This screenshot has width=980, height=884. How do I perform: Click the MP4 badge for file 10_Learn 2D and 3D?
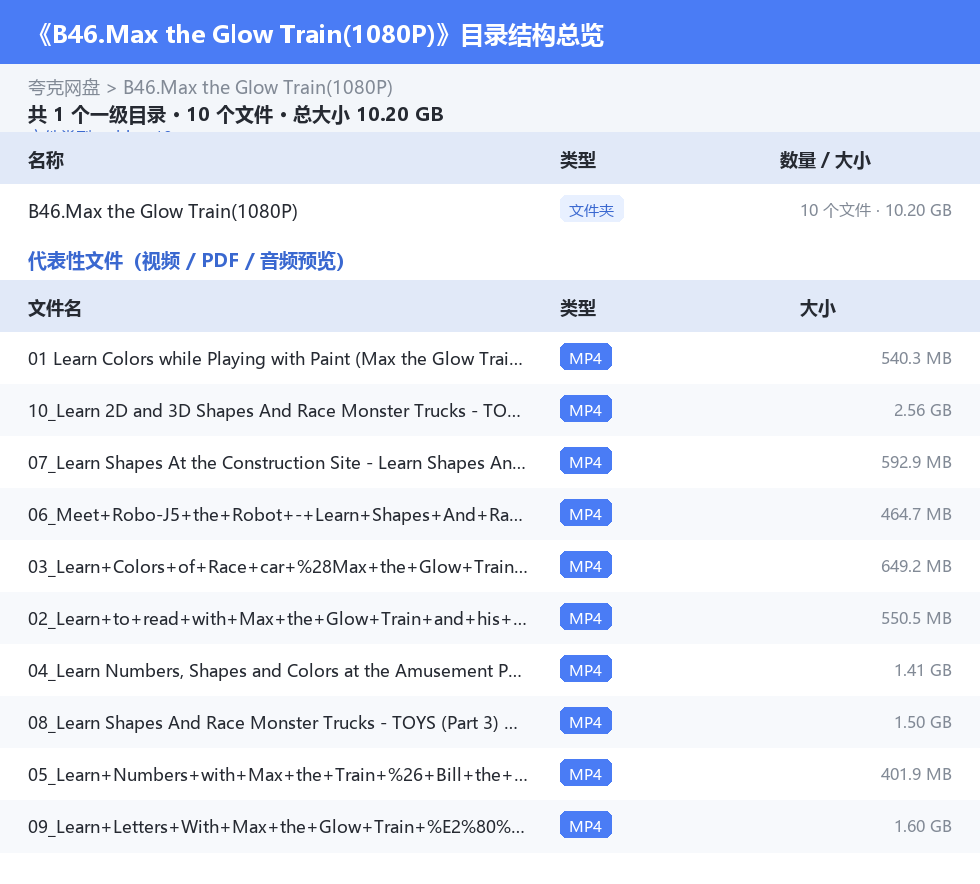(x=586, y=409)
